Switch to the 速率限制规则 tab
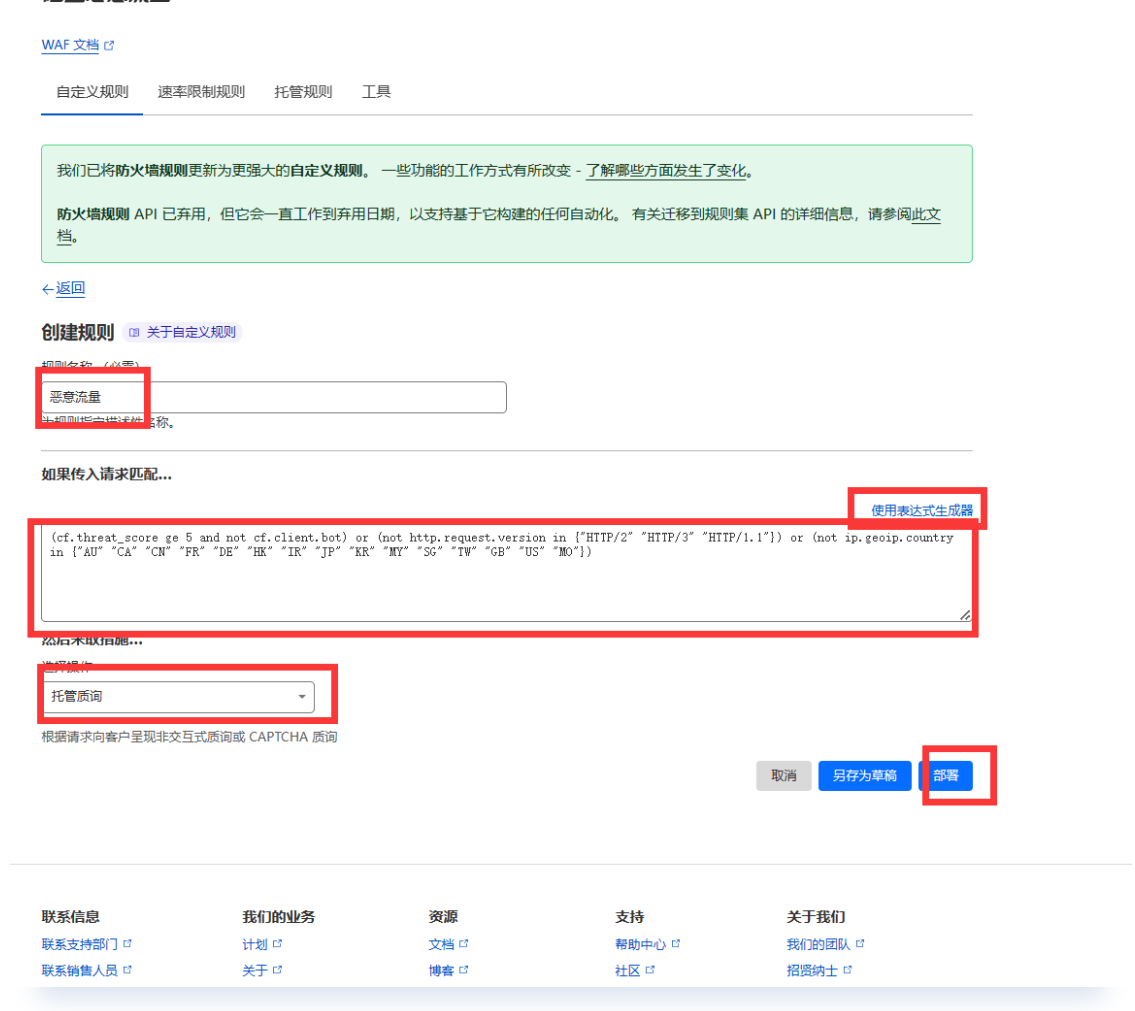 [x=201, y=92]
